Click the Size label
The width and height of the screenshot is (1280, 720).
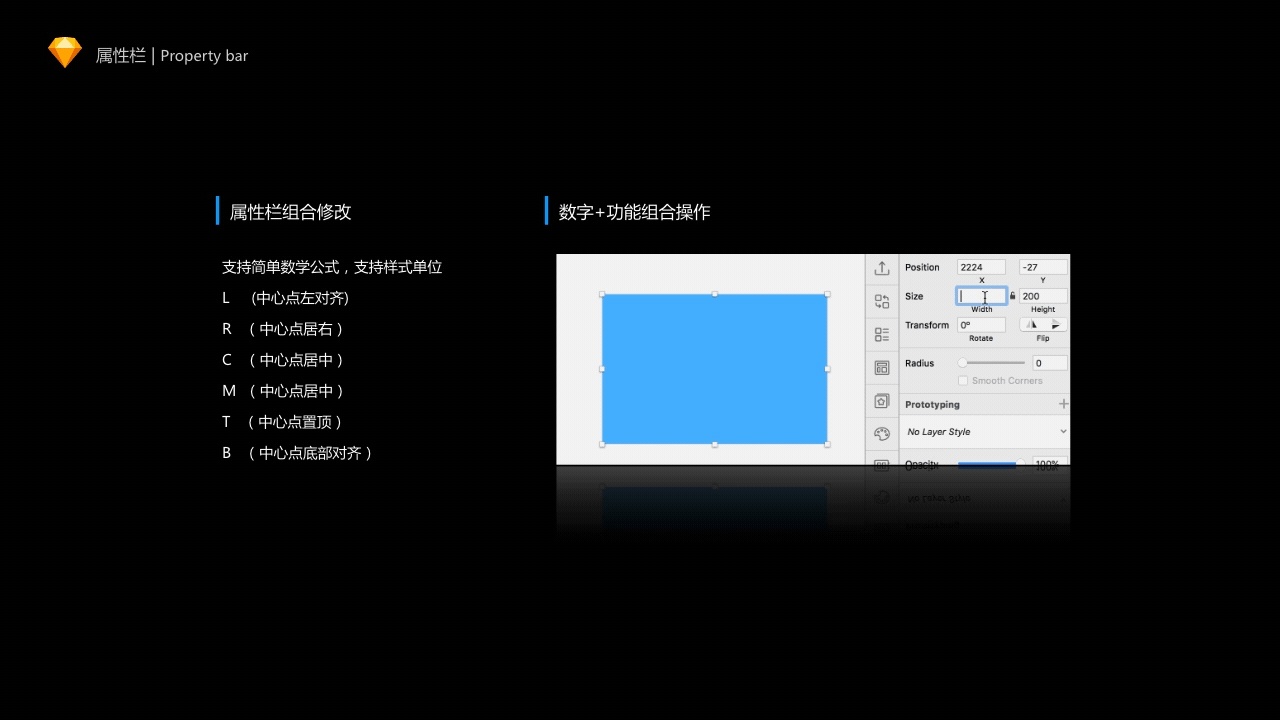point(914,296)
